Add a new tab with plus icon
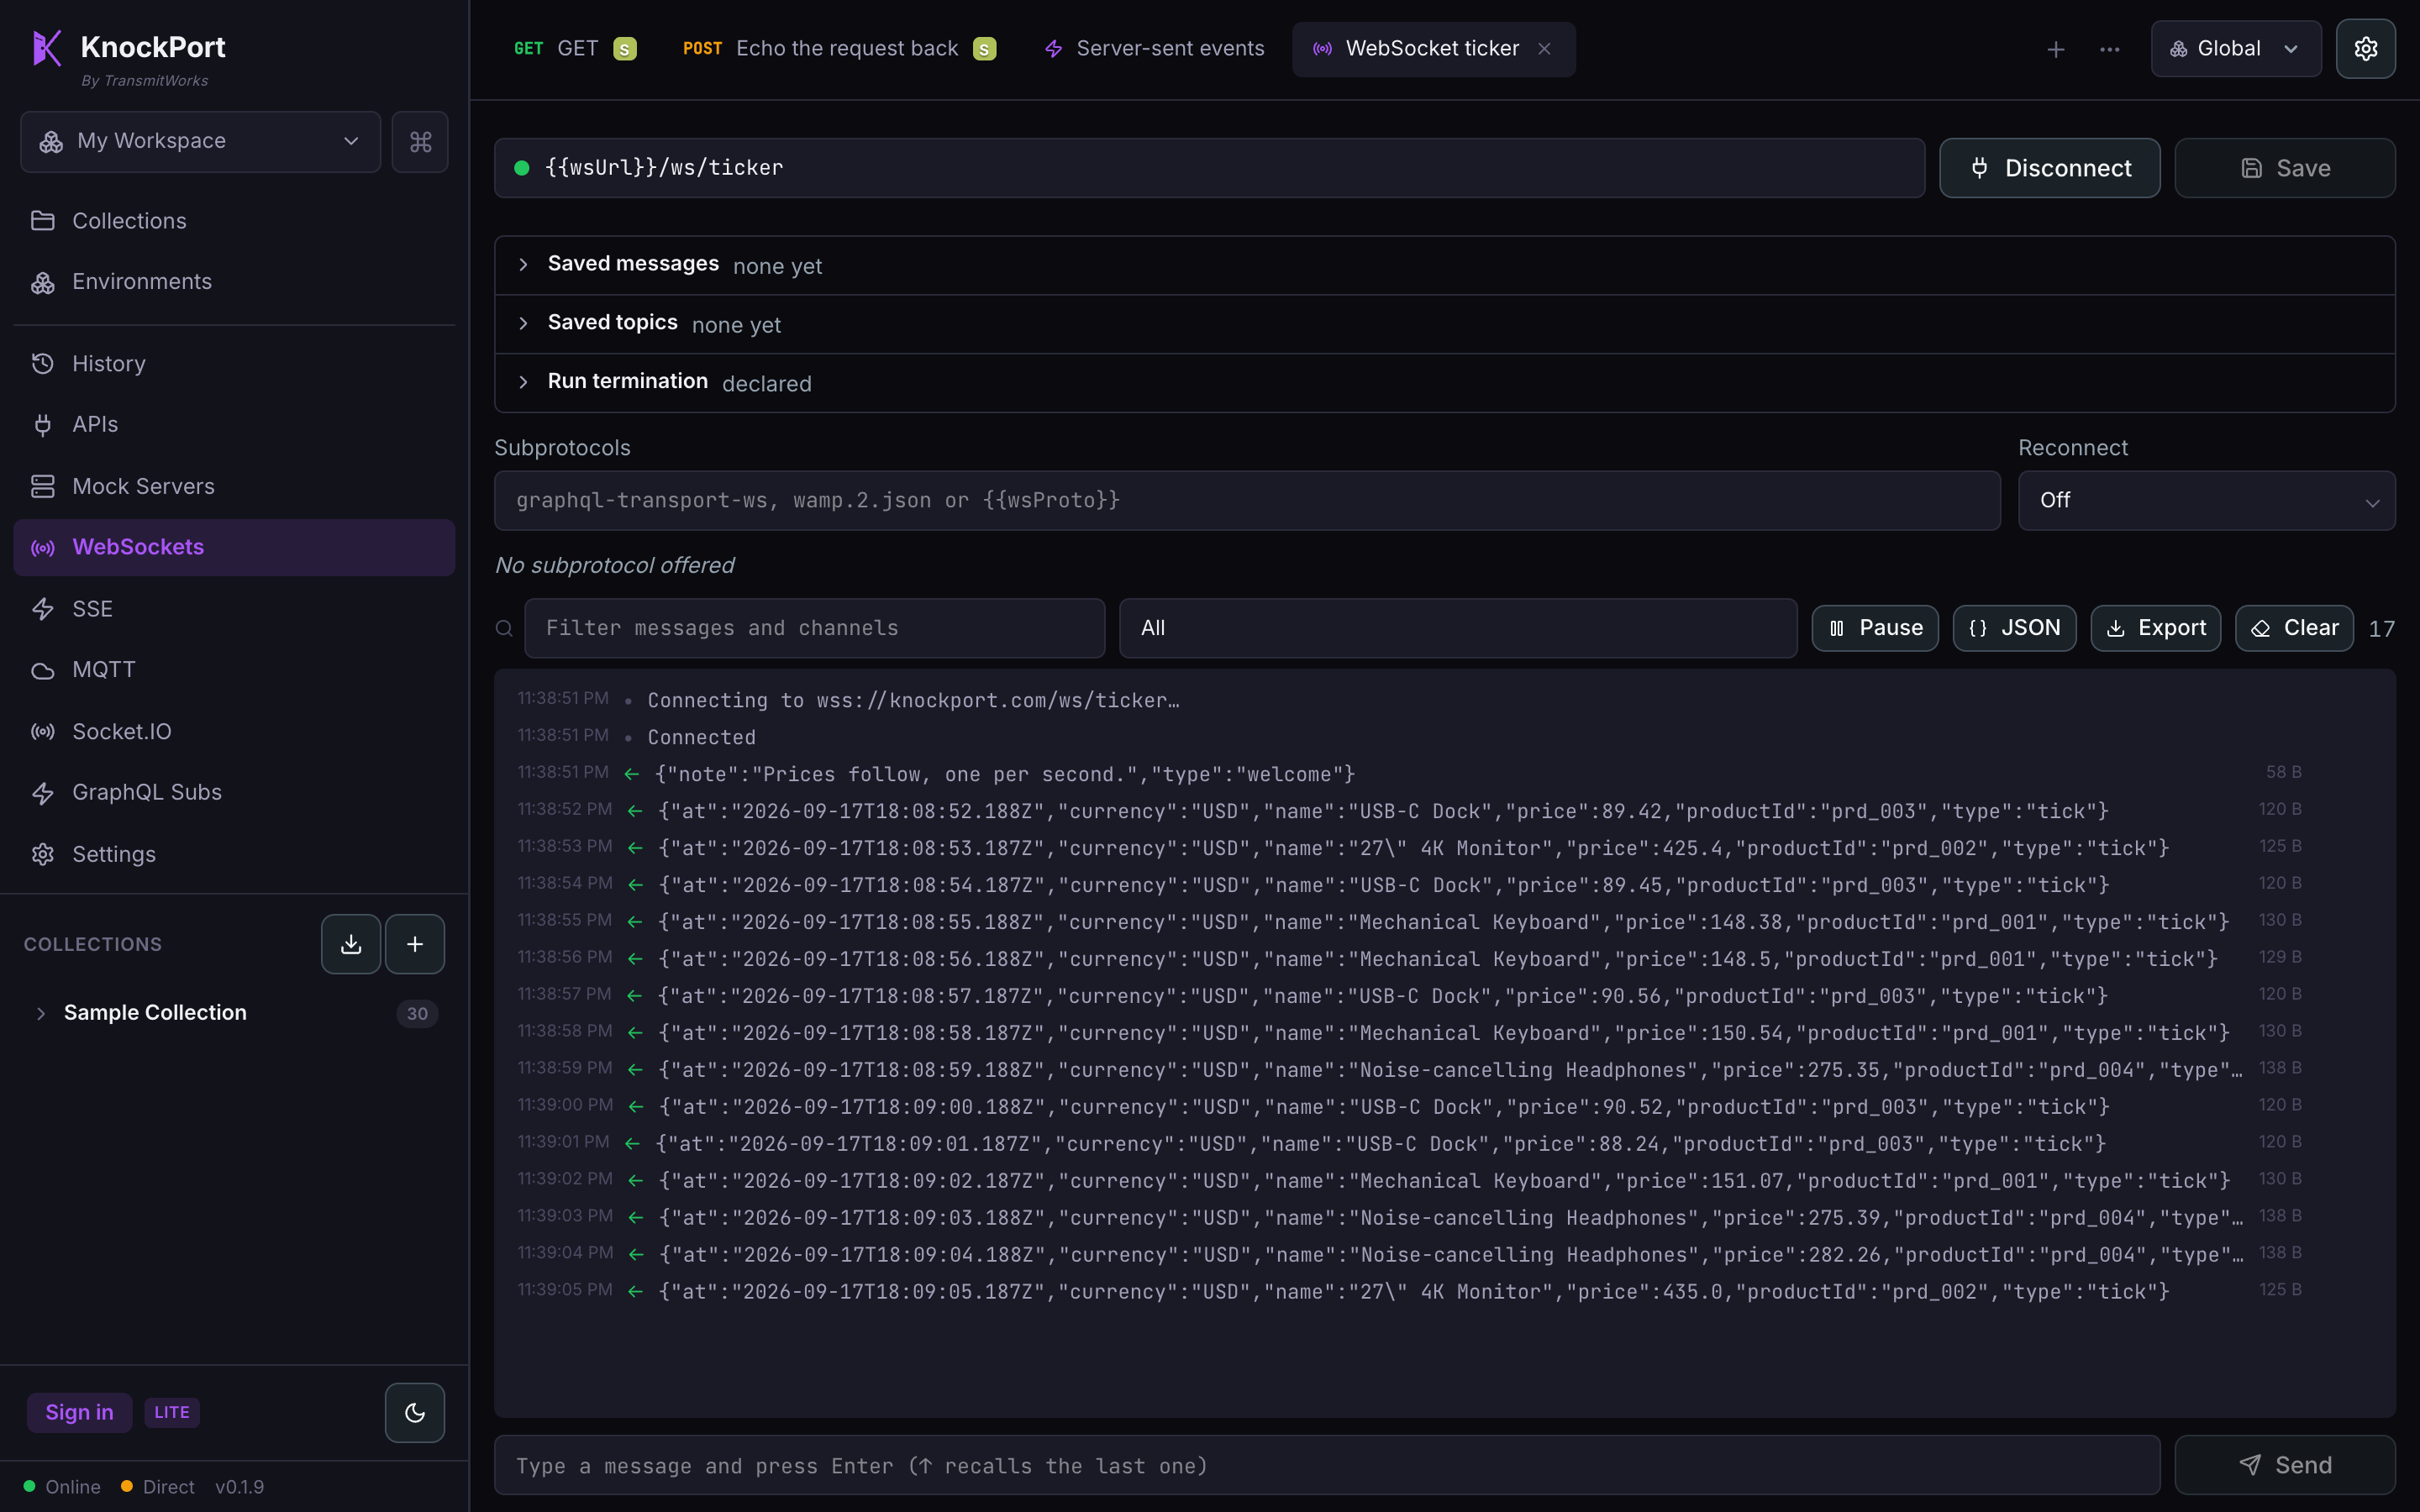The height and width of the screenshot is (1512, 2420). tap(2056, 49)
